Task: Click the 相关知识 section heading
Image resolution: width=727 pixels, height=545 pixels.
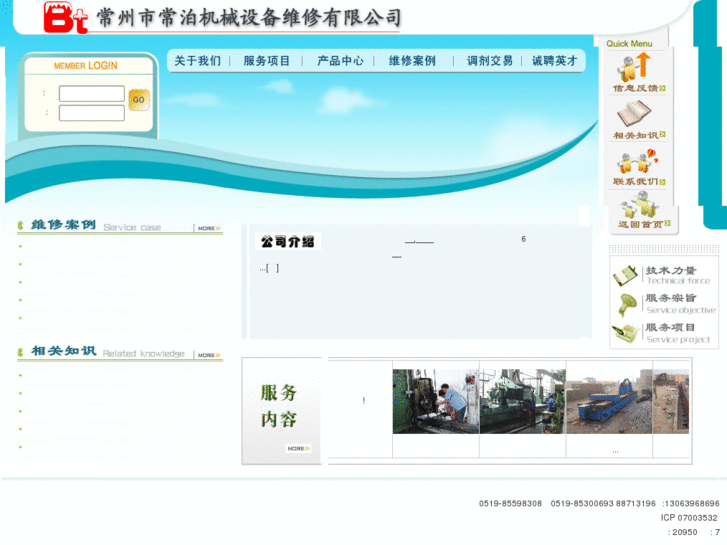Action: [x=64, y=351]
